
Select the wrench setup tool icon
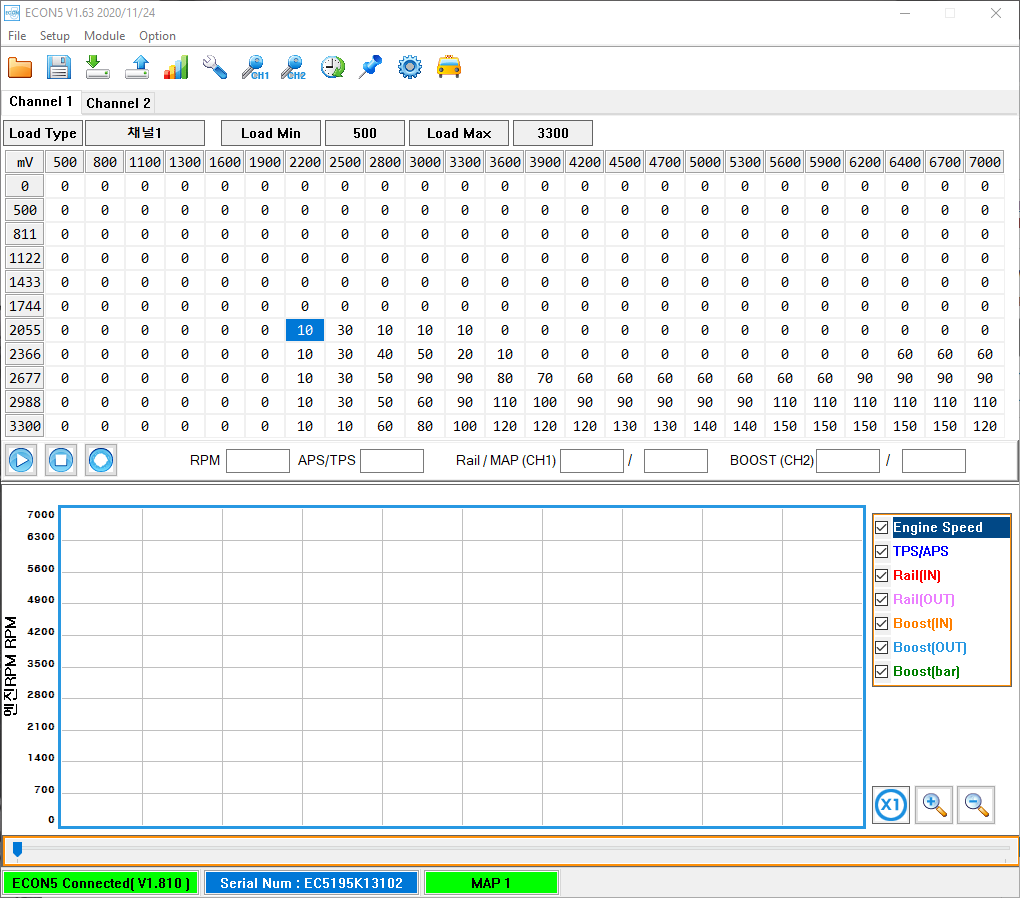pos(215,66)
